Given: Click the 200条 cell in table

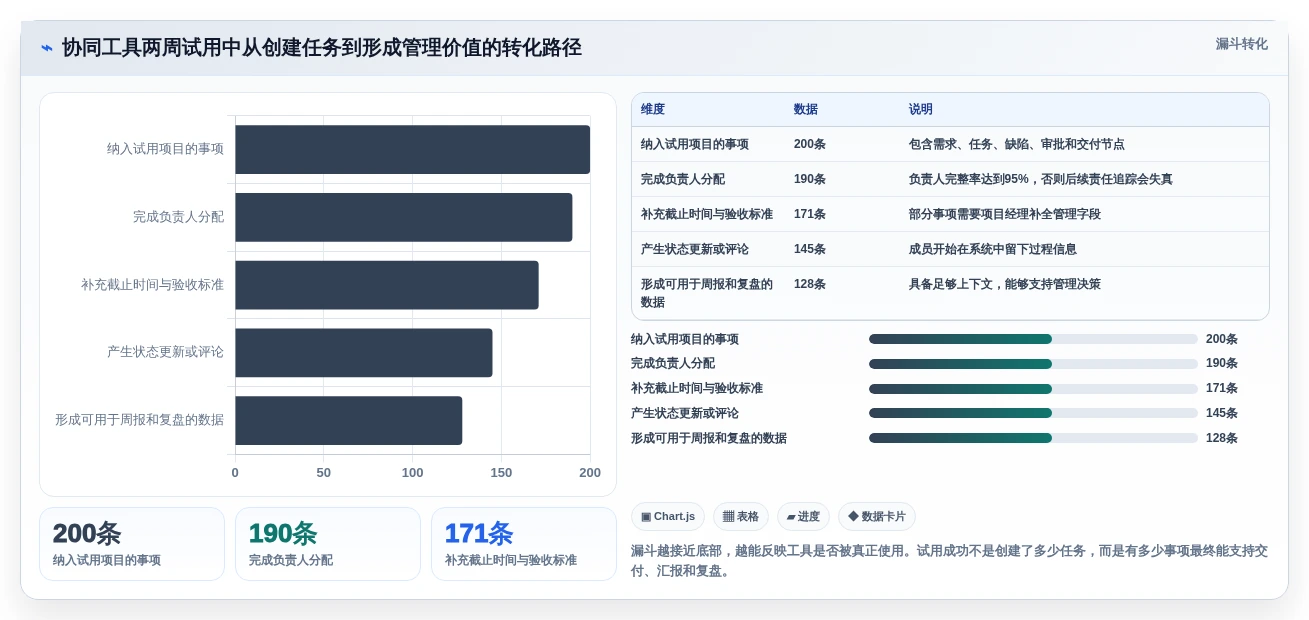Looking at the screenshot, I should [x=810, y=144].
